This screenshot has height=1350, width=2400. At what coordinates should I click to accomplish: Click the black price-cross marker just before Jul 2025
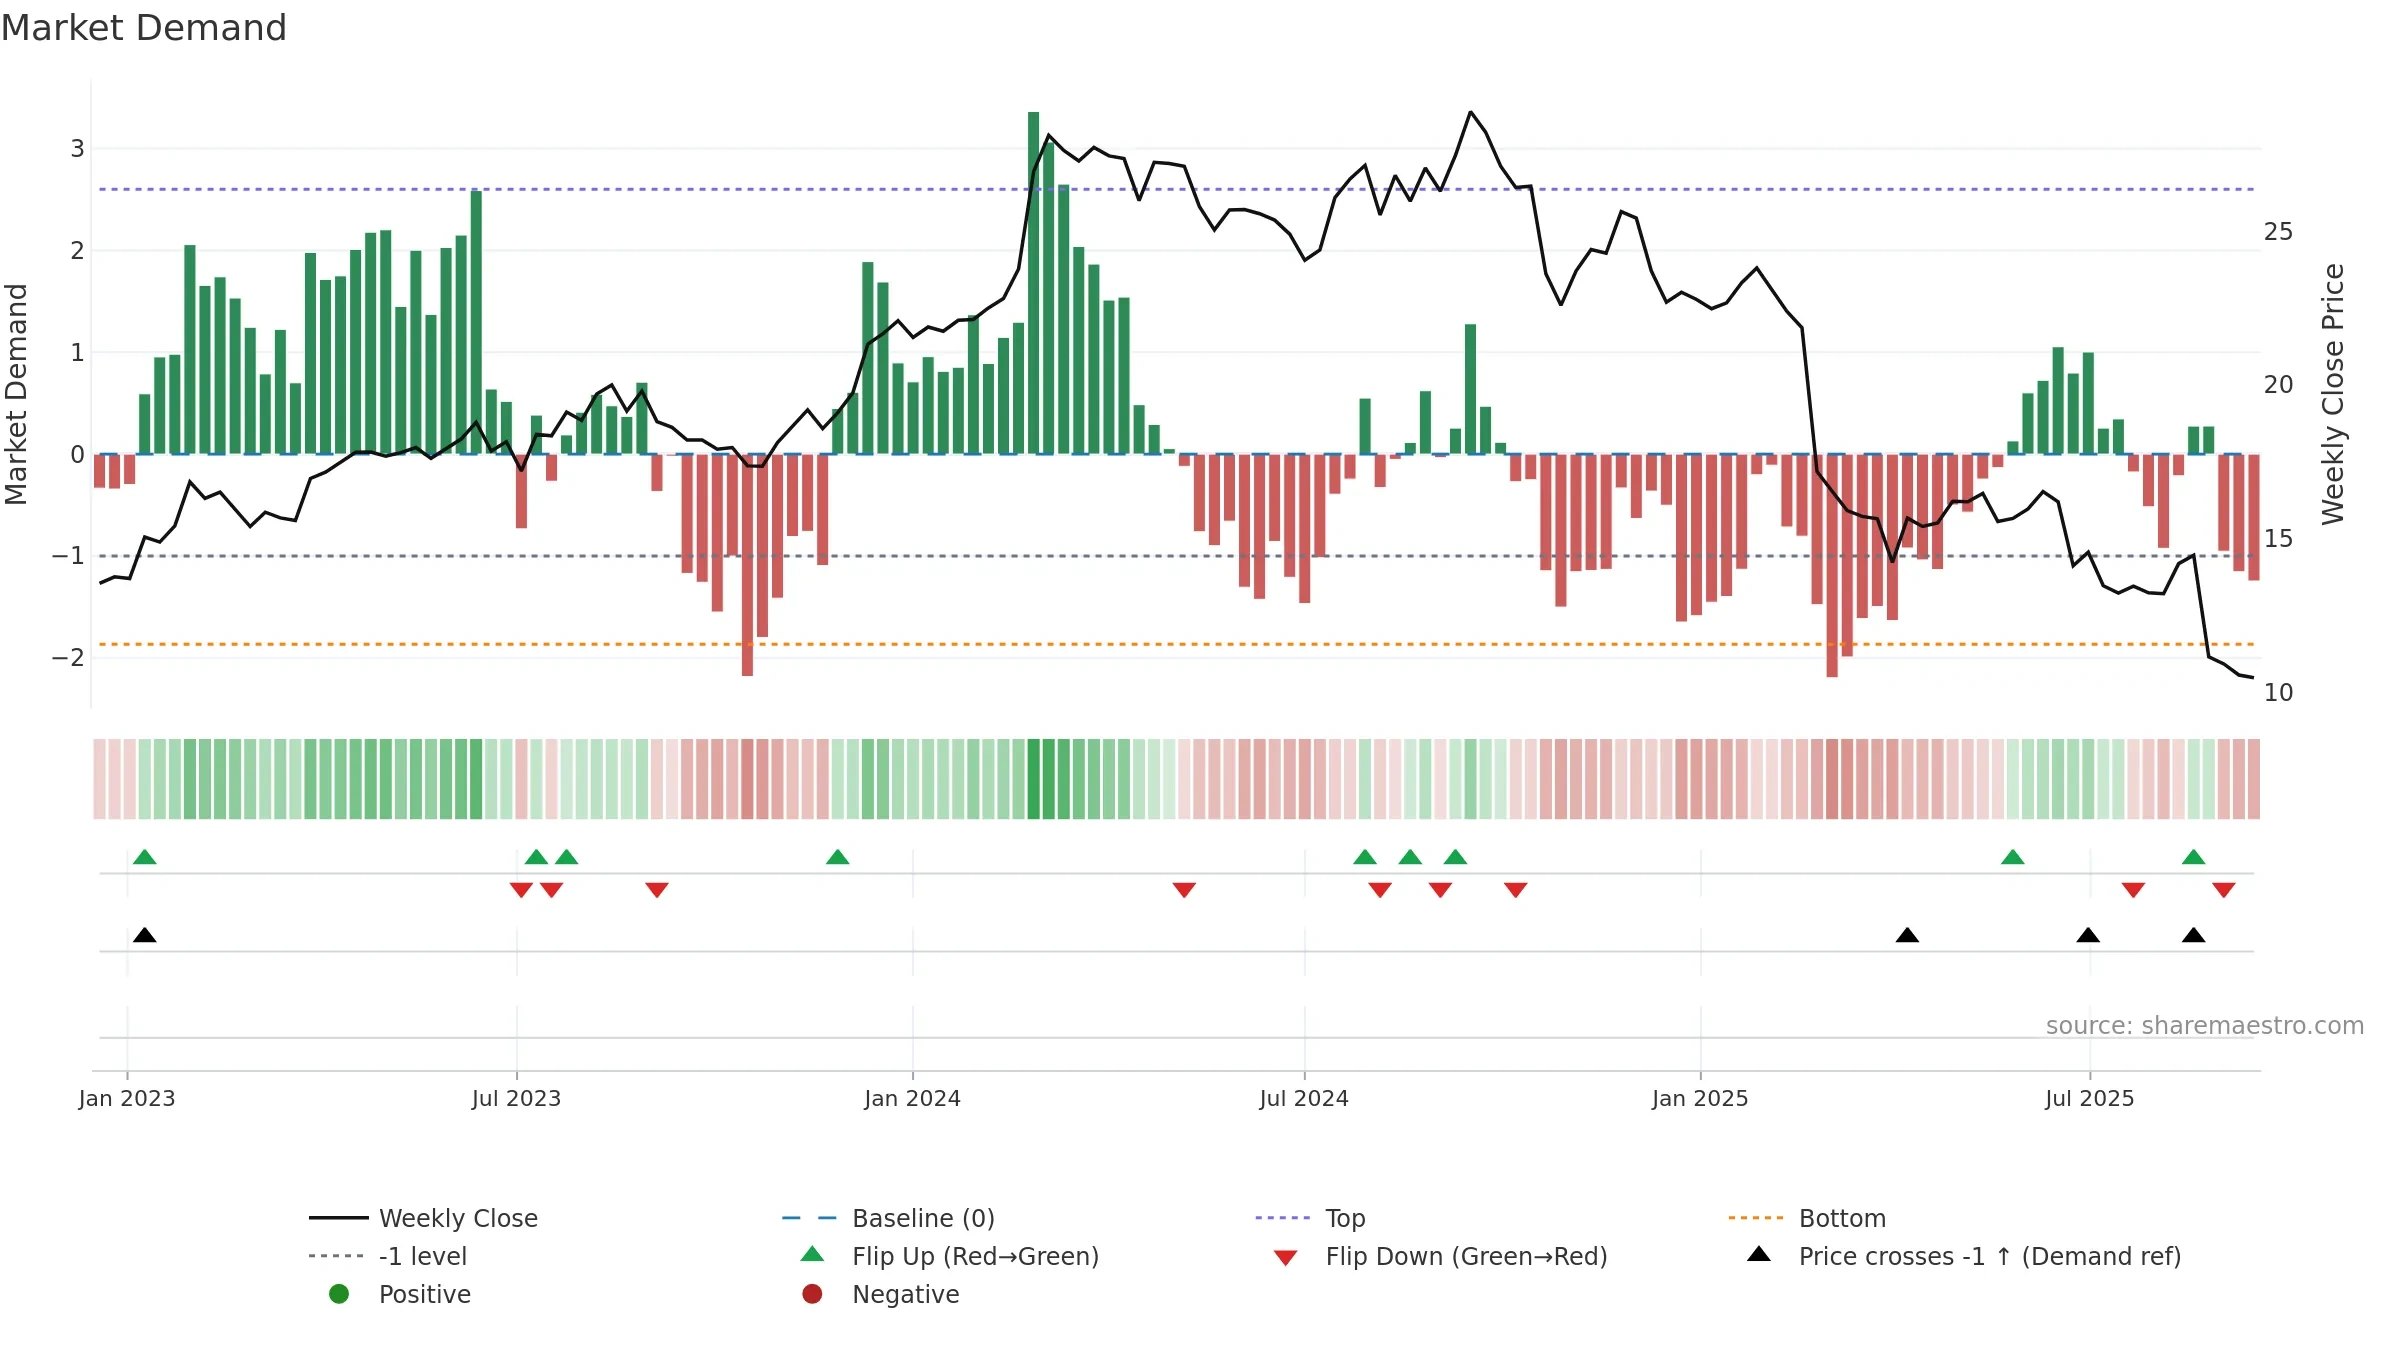tap(2088, 935)
